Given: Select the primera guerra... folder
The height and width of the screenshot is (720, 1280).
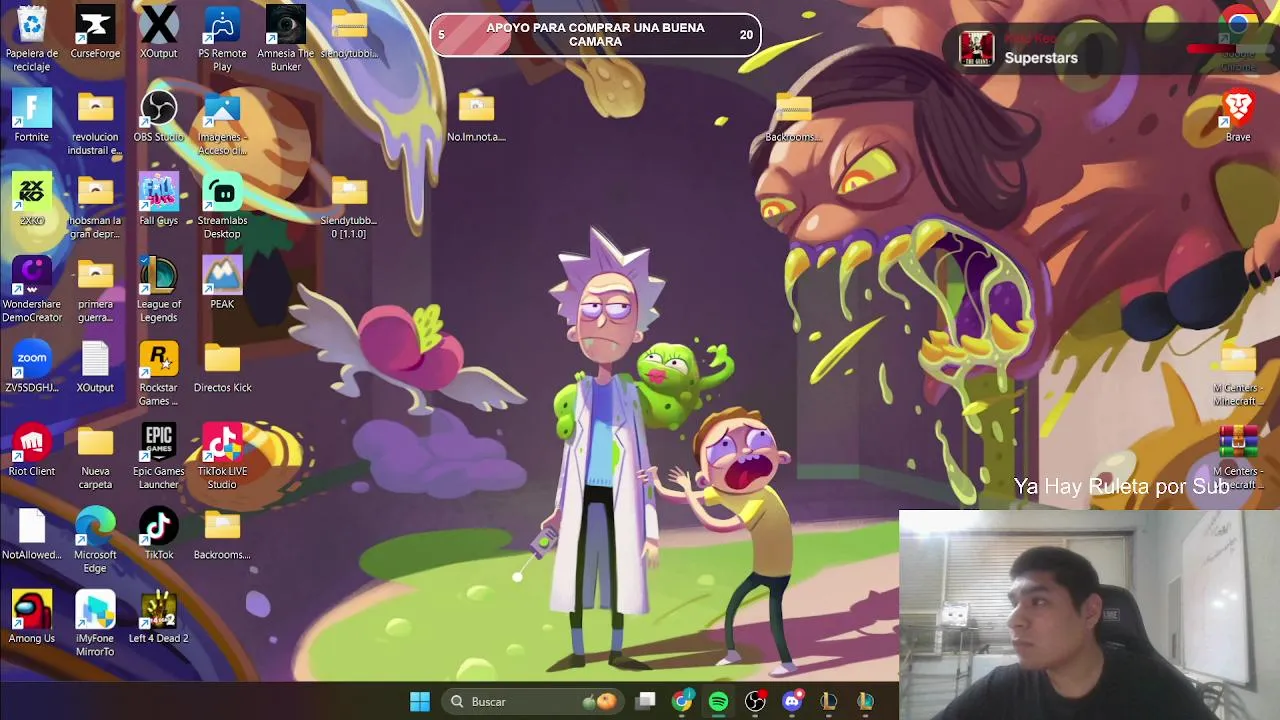Looking at the screenshot, I should click(95, 290).
